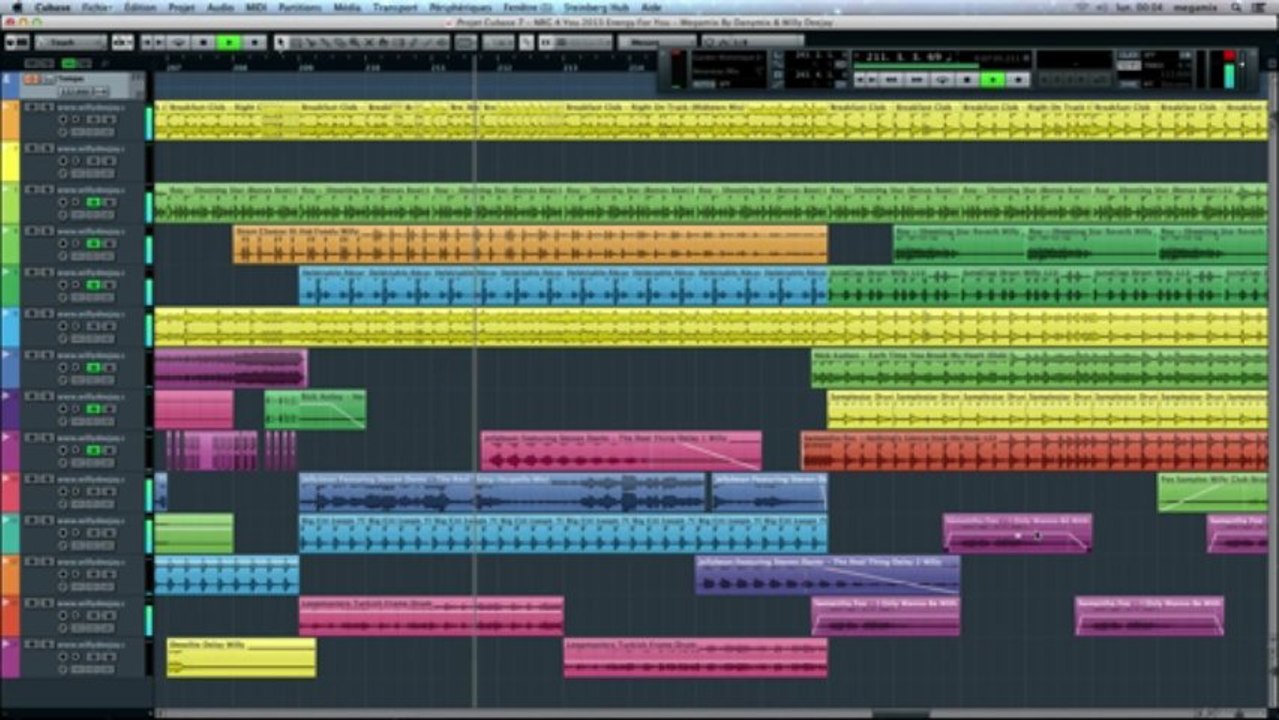Click Stop in the Transport panel
This screenshot has height=720, width=1279.
967,79
